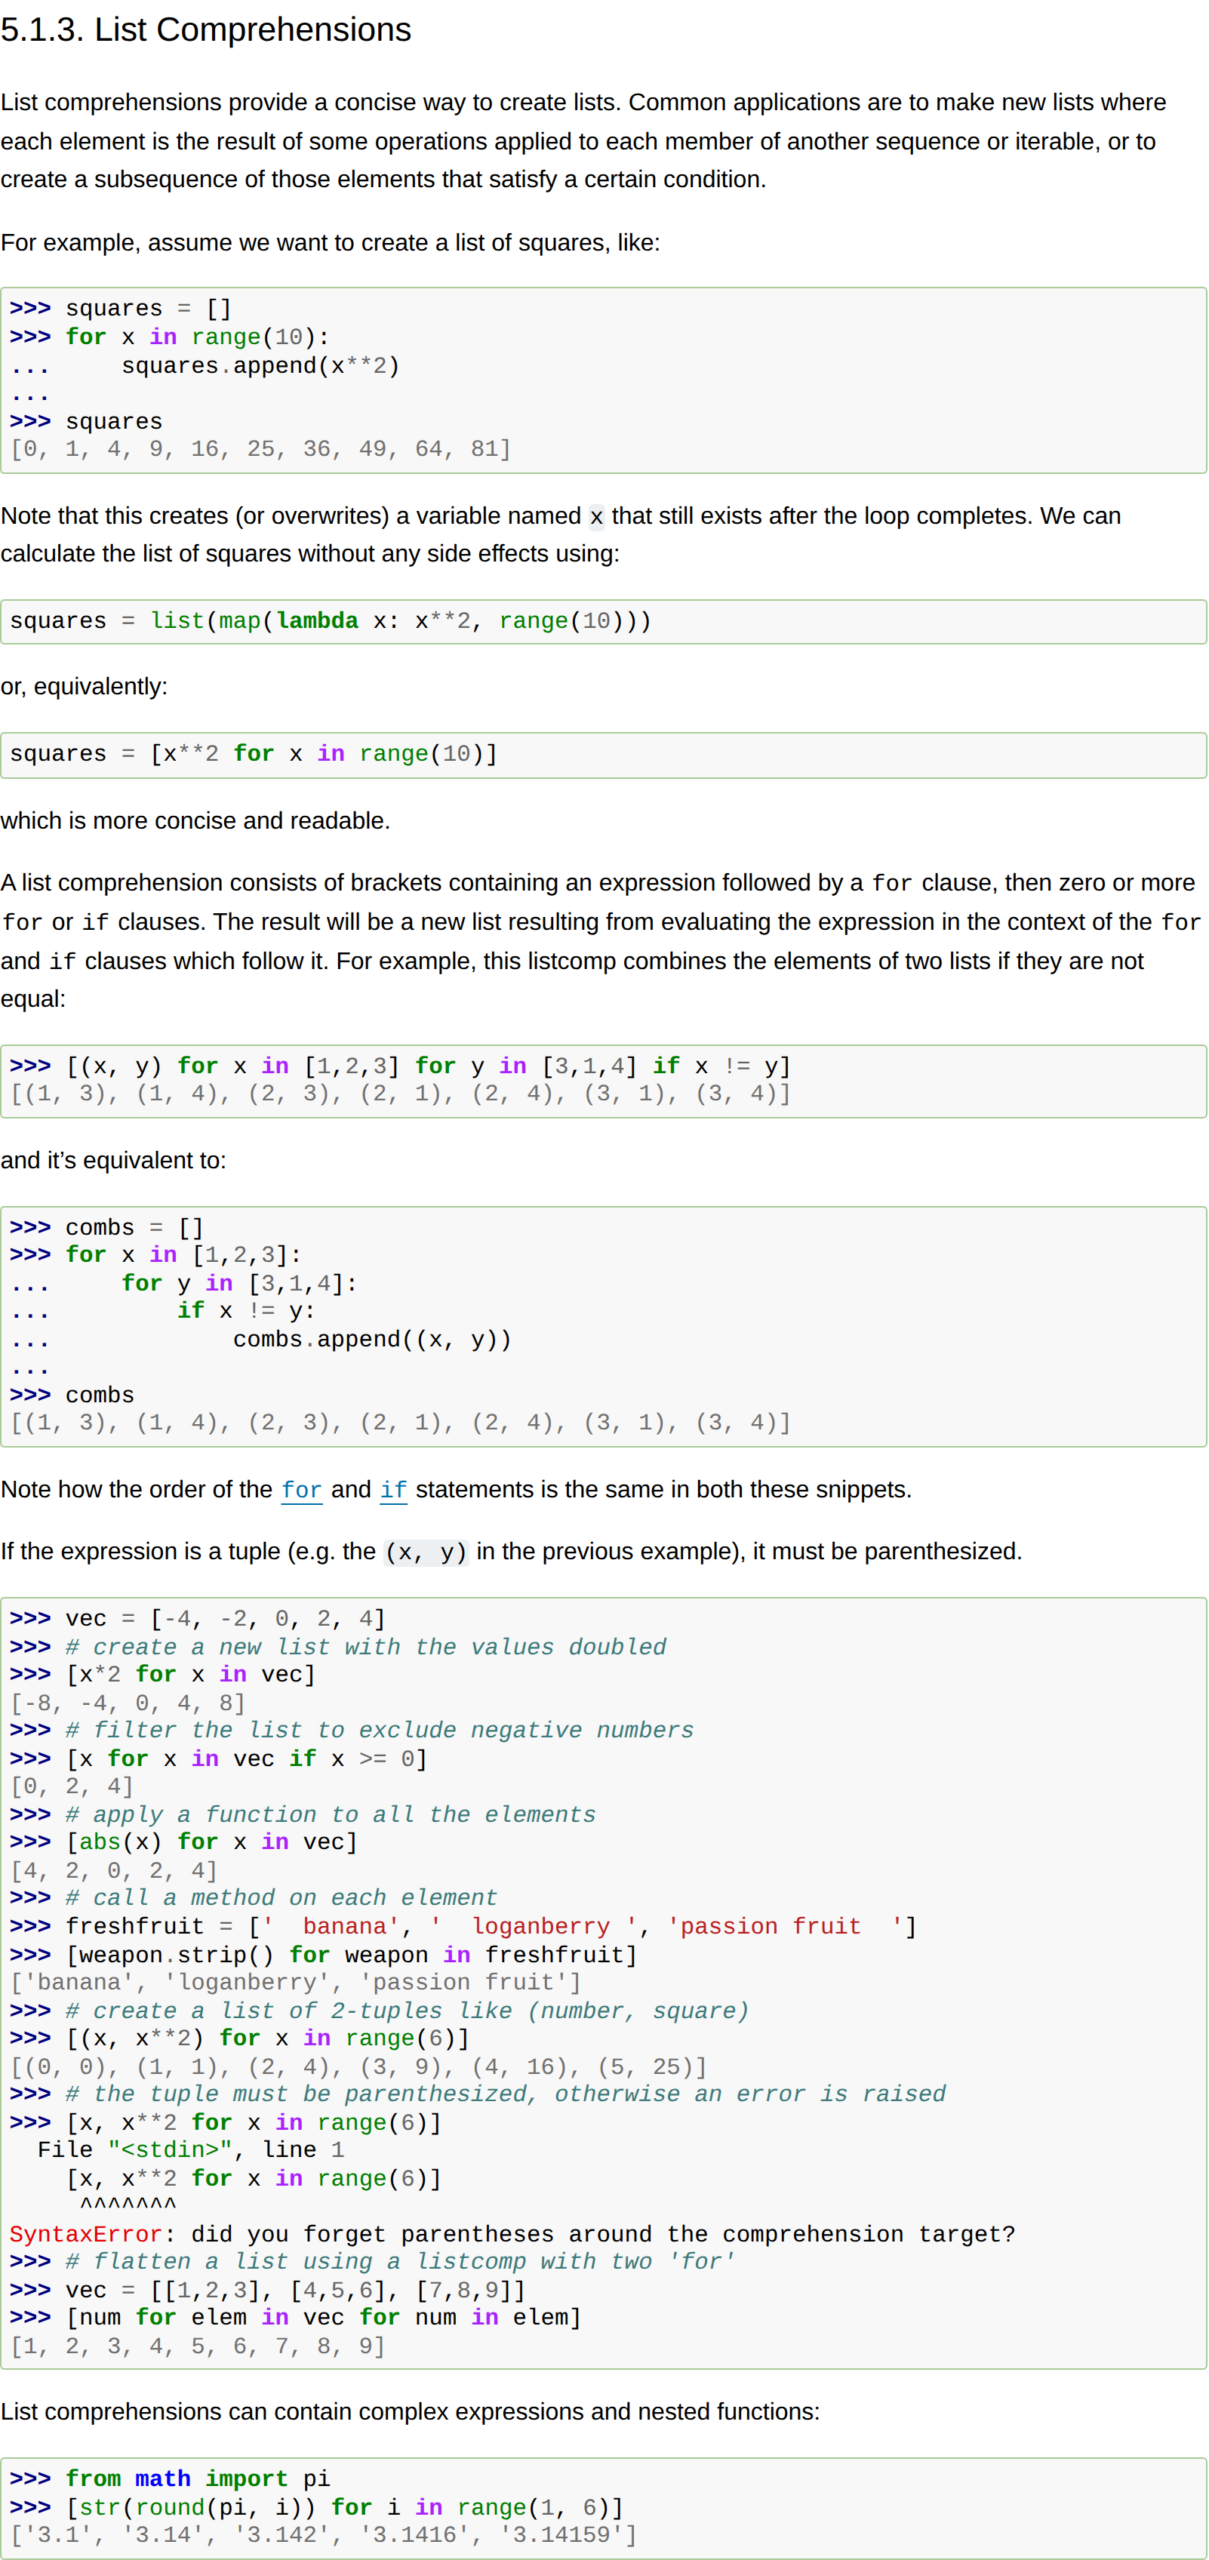The image size is (1209, 2560).
Task: Click the code line 'squares.append(x**2)'
Action: 260,365
